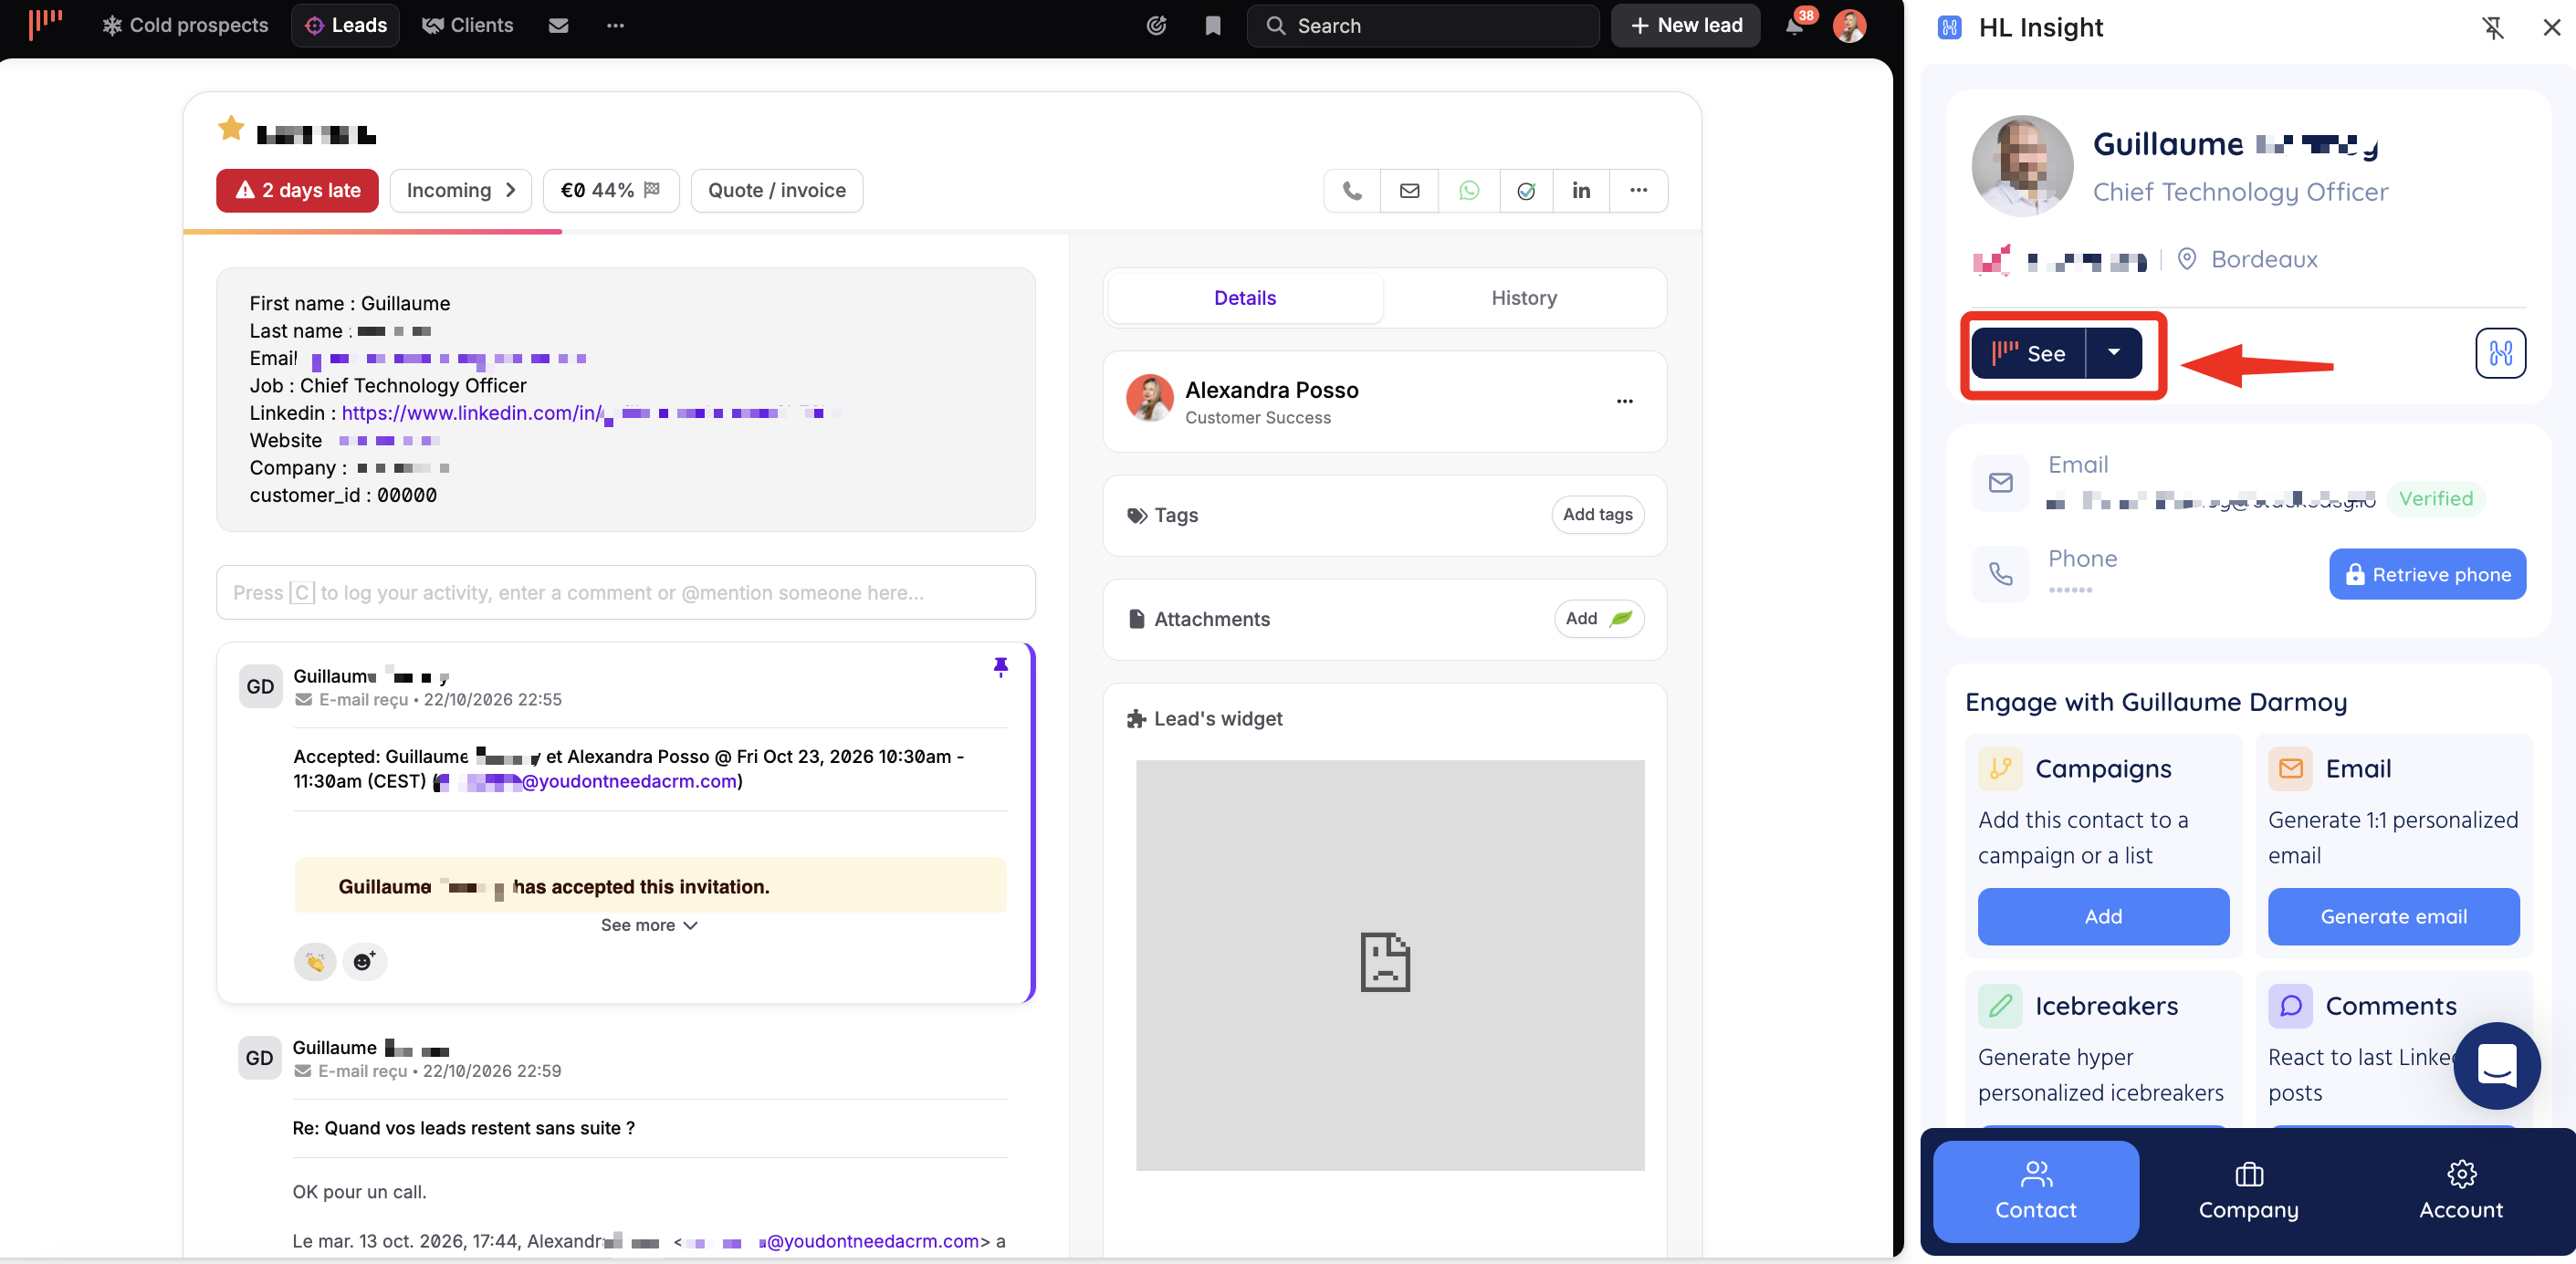Toggle the pin on first email activity
The width and height of the screenshot is (2576, 1264).
pos(1000,667)
